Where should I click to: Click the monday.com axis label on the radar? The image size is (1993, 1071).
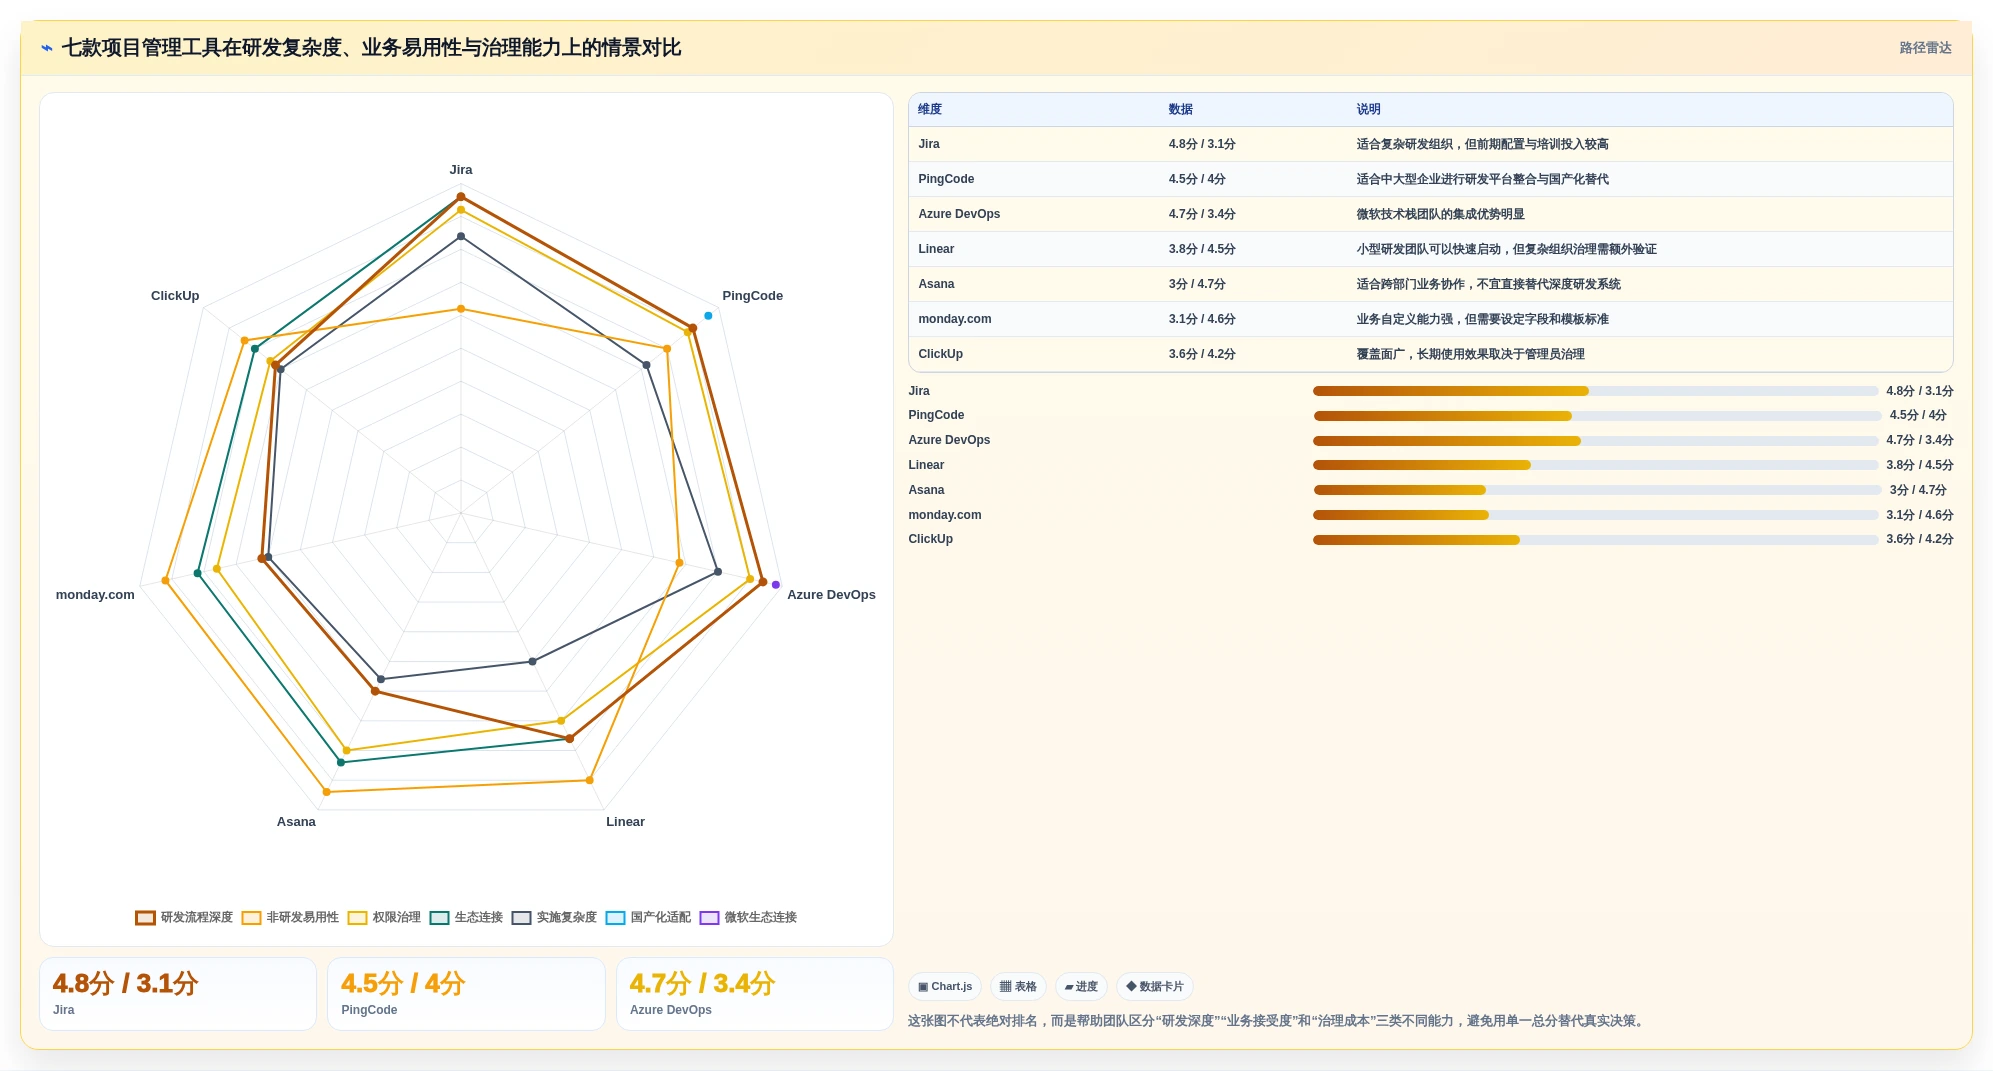coord(95,595)
